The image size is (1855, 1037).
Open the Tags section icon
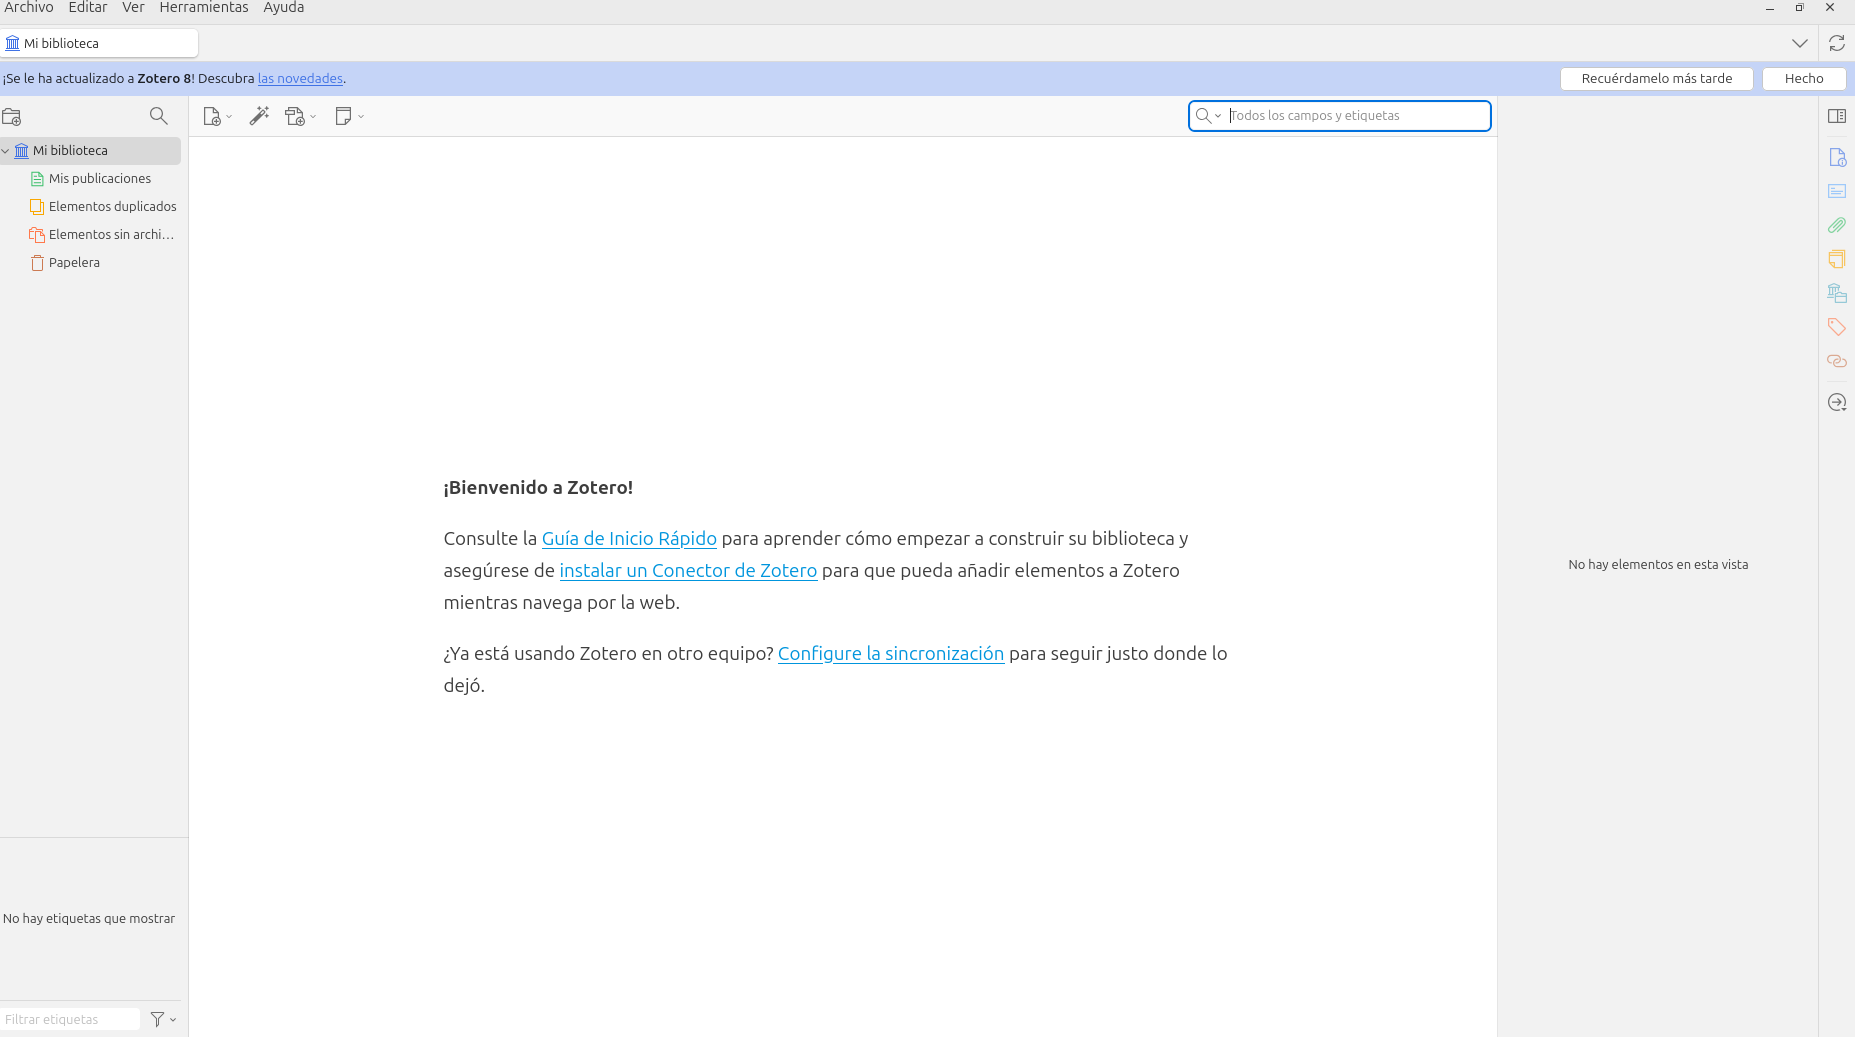(1836, 327)
